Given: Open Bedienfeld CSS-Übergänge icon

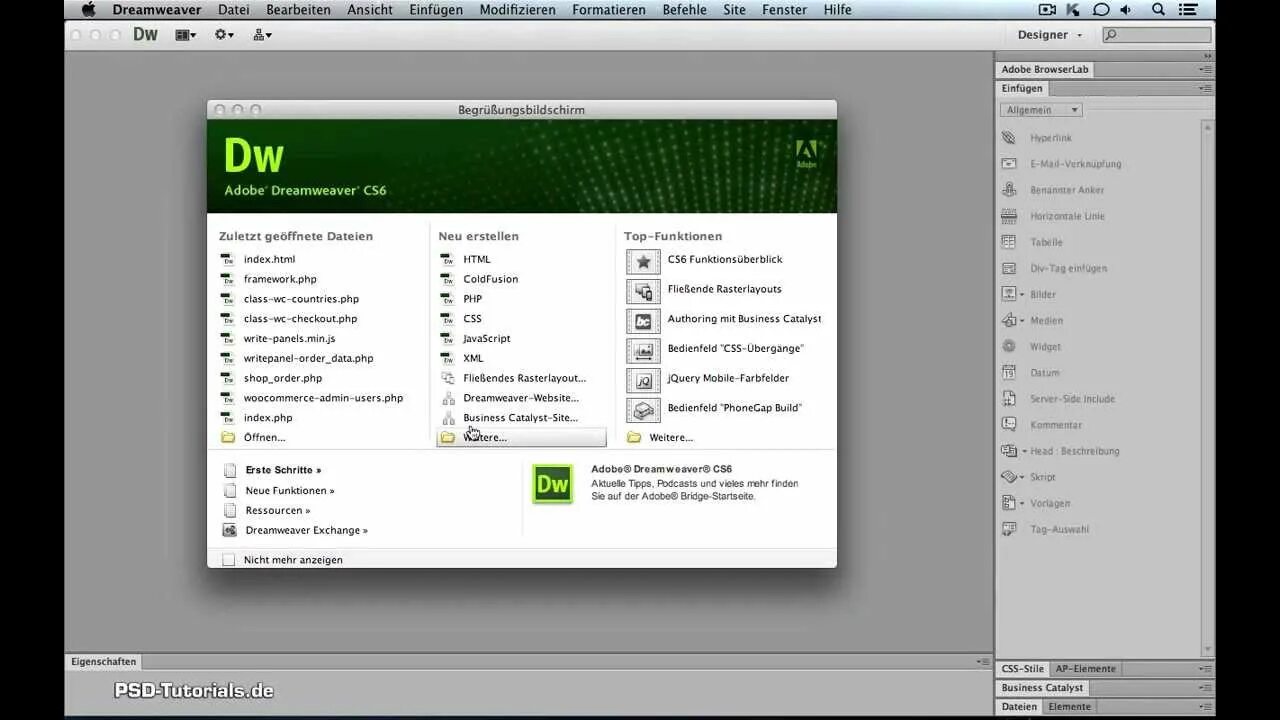Looking at the screenshot, I should tap(643, 350).
